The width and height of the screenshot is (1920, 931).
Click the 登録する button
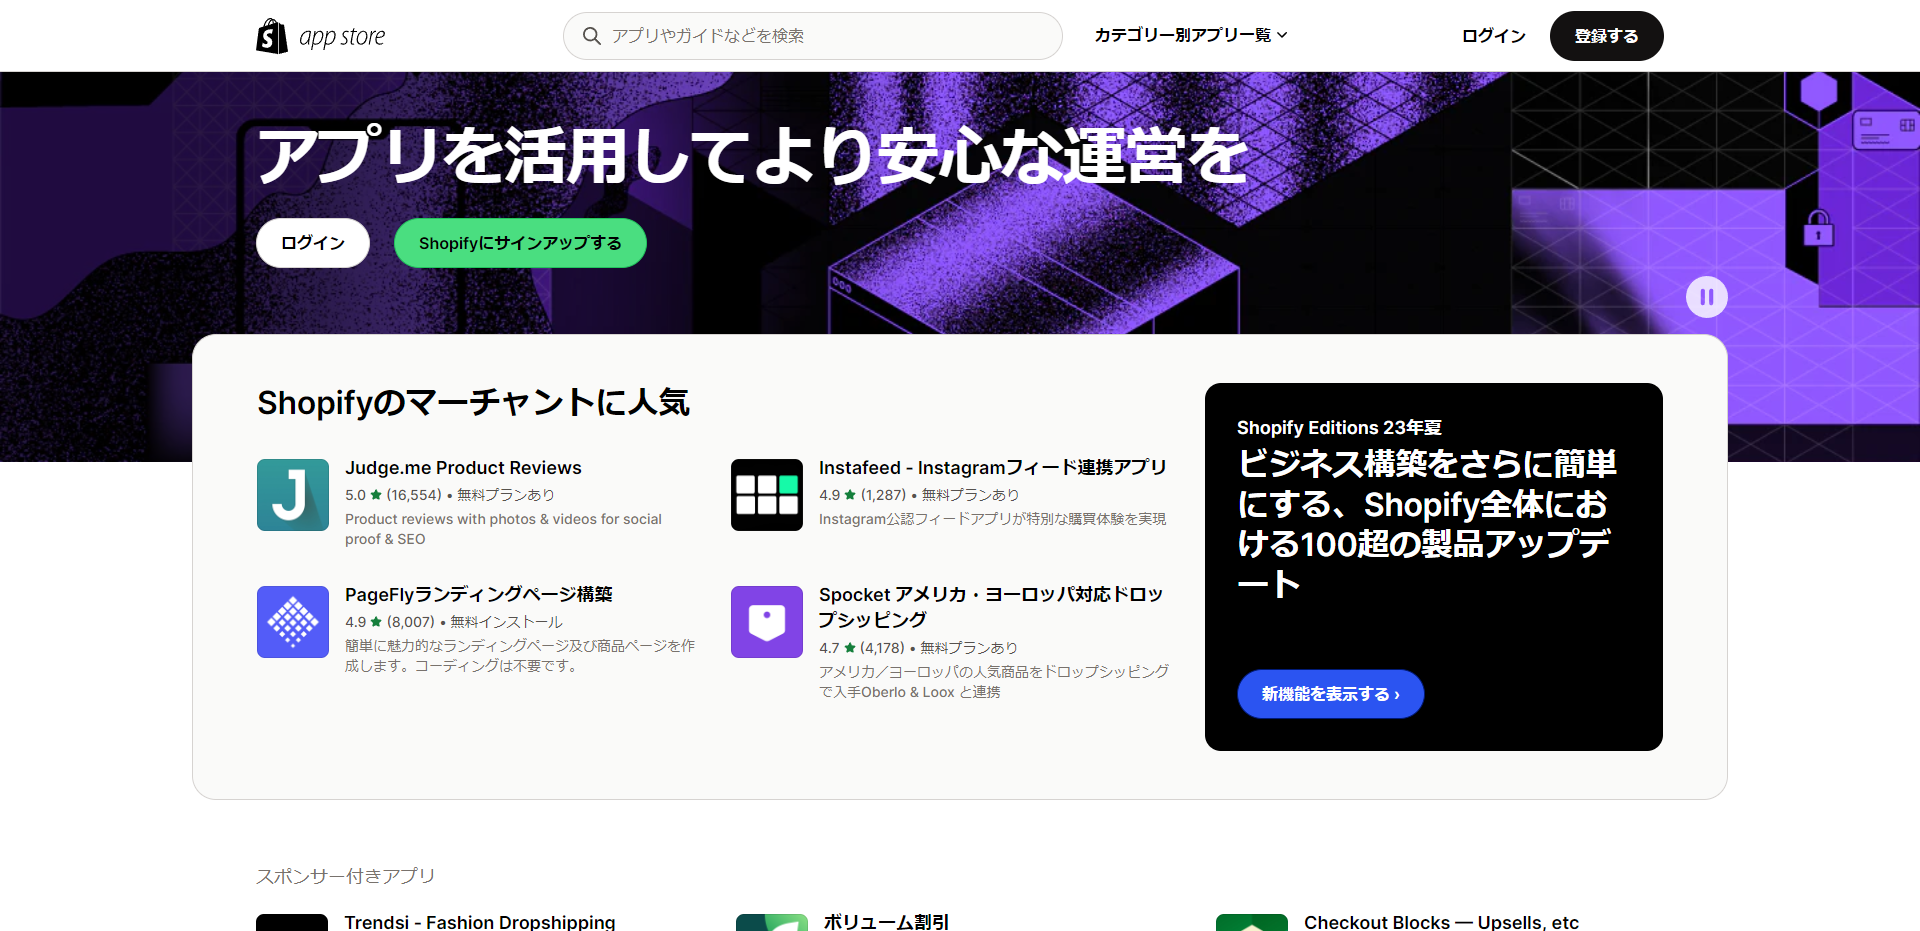tap(1606, 36)
